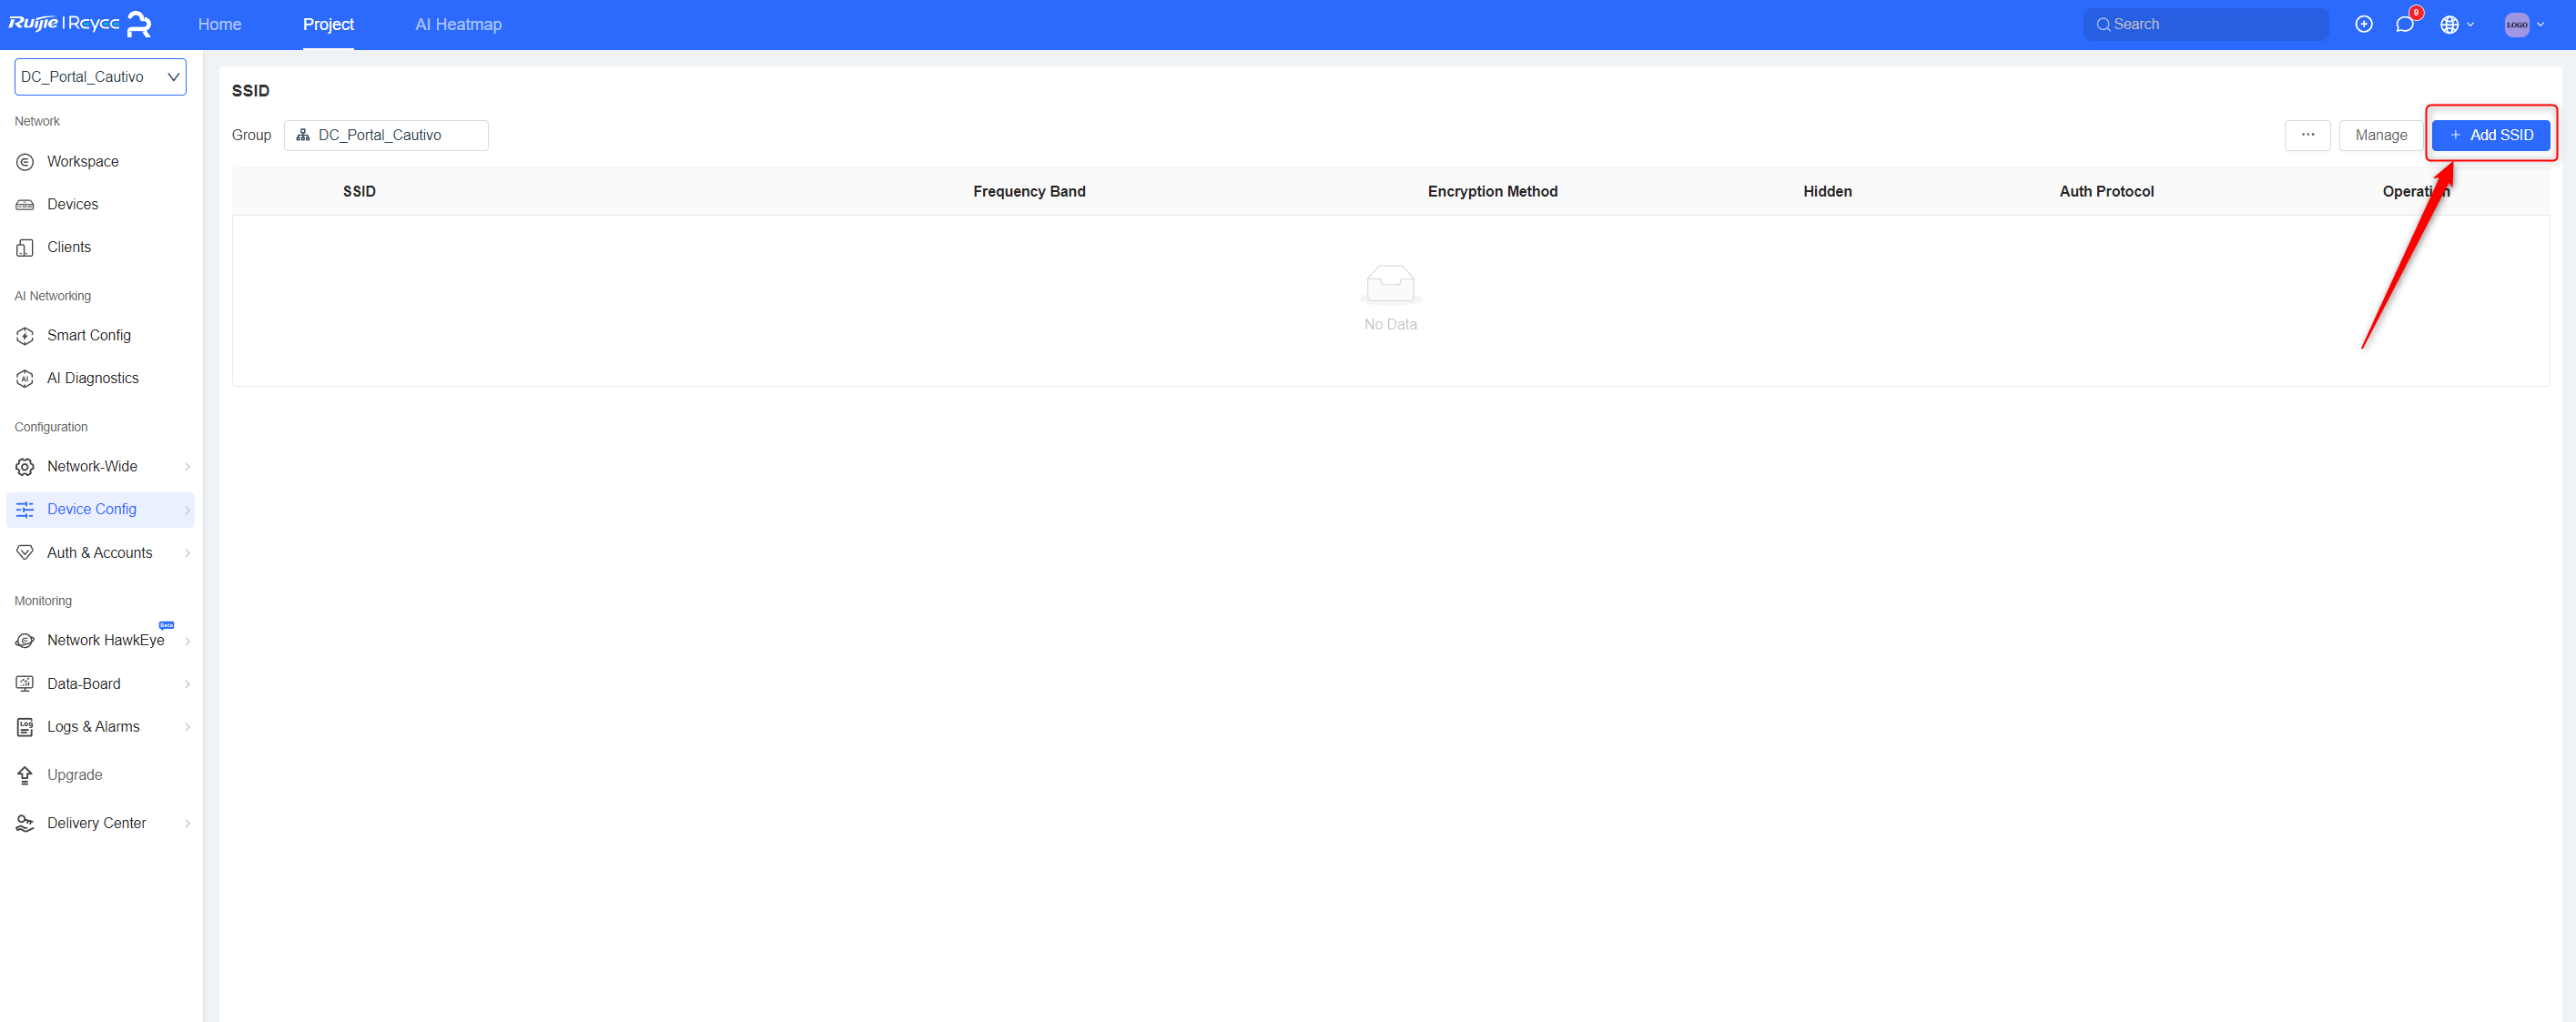This screenshot has width=2576, height=1022.
Task: Expand the Auth & Accounts submenu arrow
Action: coord(187,553)
